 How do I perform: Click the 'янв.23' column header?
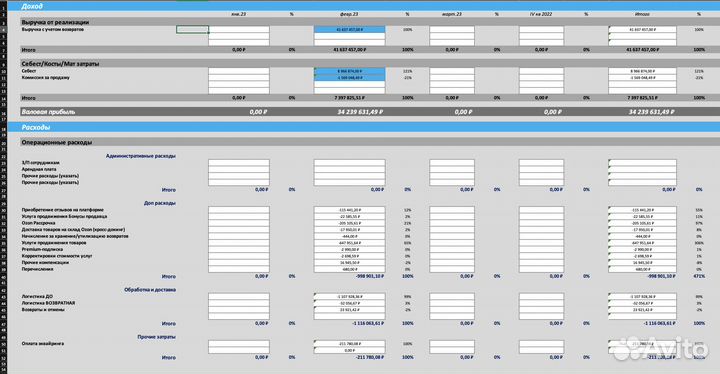tap(239, 14)
